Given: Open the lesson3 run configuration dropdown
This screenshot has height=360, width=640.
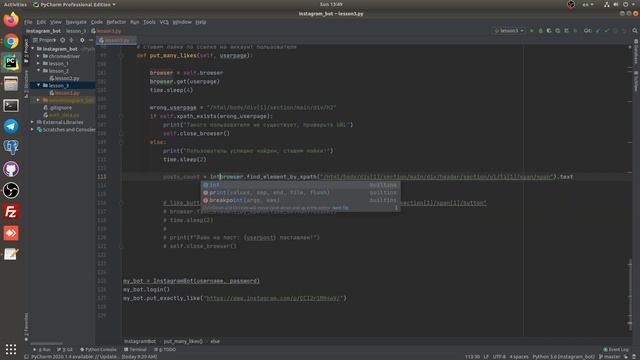Looking at the screenshot, I should (509, 31).
